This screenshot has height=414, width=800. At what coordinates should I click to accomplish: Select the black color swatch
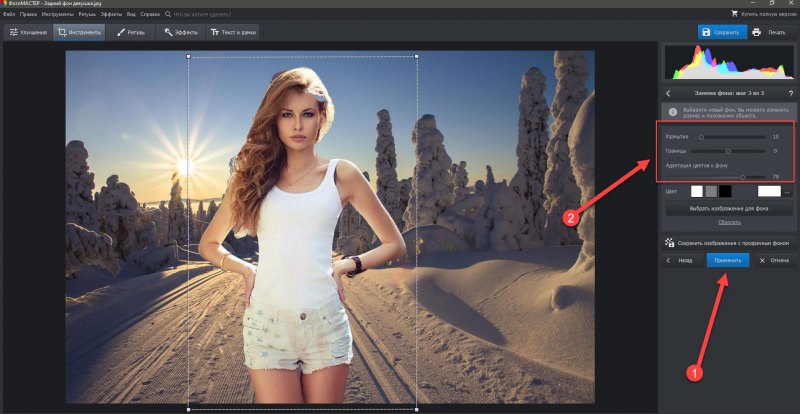(725, 191)
